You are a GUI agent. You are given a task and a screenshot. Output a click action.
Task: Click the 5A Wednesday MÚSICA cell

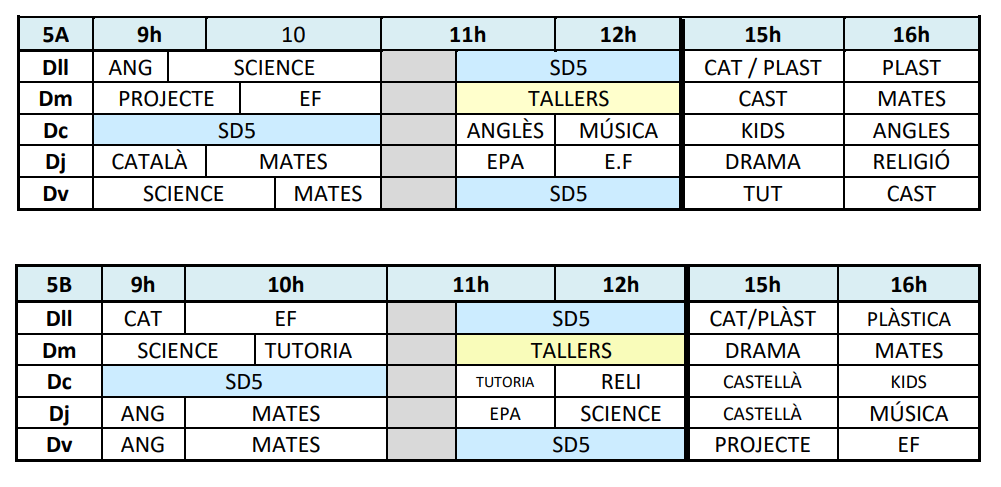(618, 131)
